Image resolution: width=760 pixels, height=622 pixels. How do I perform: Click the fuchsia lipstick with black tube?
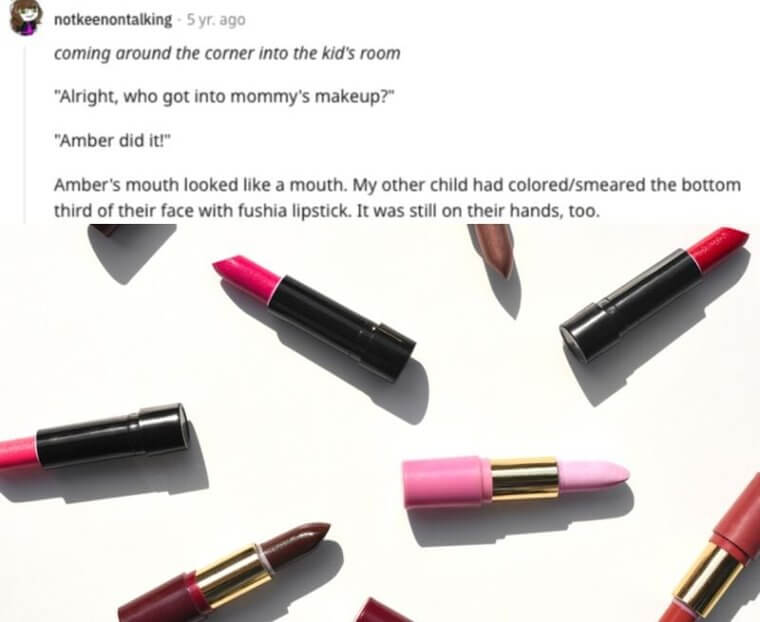point(314,316)
